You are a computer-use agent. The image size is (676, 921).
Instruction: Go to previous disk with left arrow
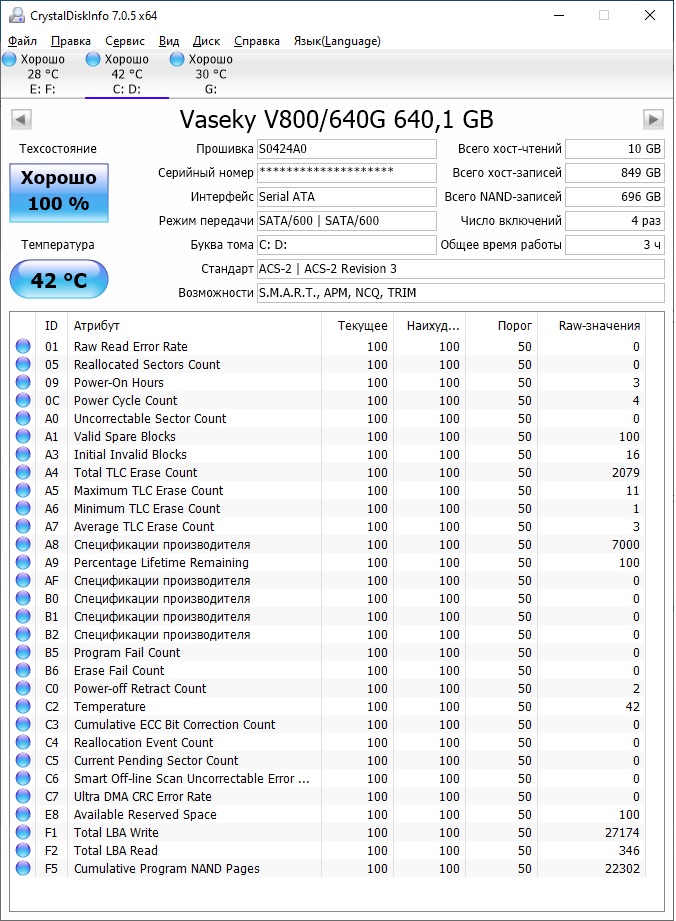21,120
